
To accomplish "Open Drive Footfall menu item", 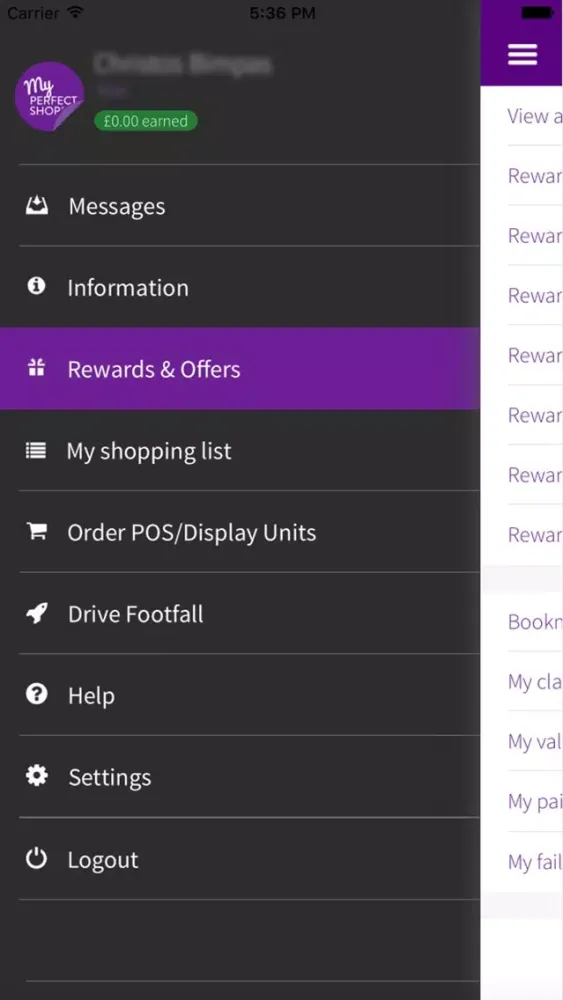I will point(240,614).
